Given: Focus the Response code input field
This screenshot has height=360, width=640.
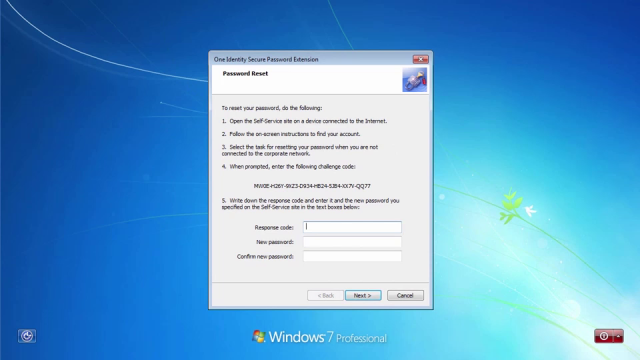Looking at the screenshot, I should (x=352, y=227).
